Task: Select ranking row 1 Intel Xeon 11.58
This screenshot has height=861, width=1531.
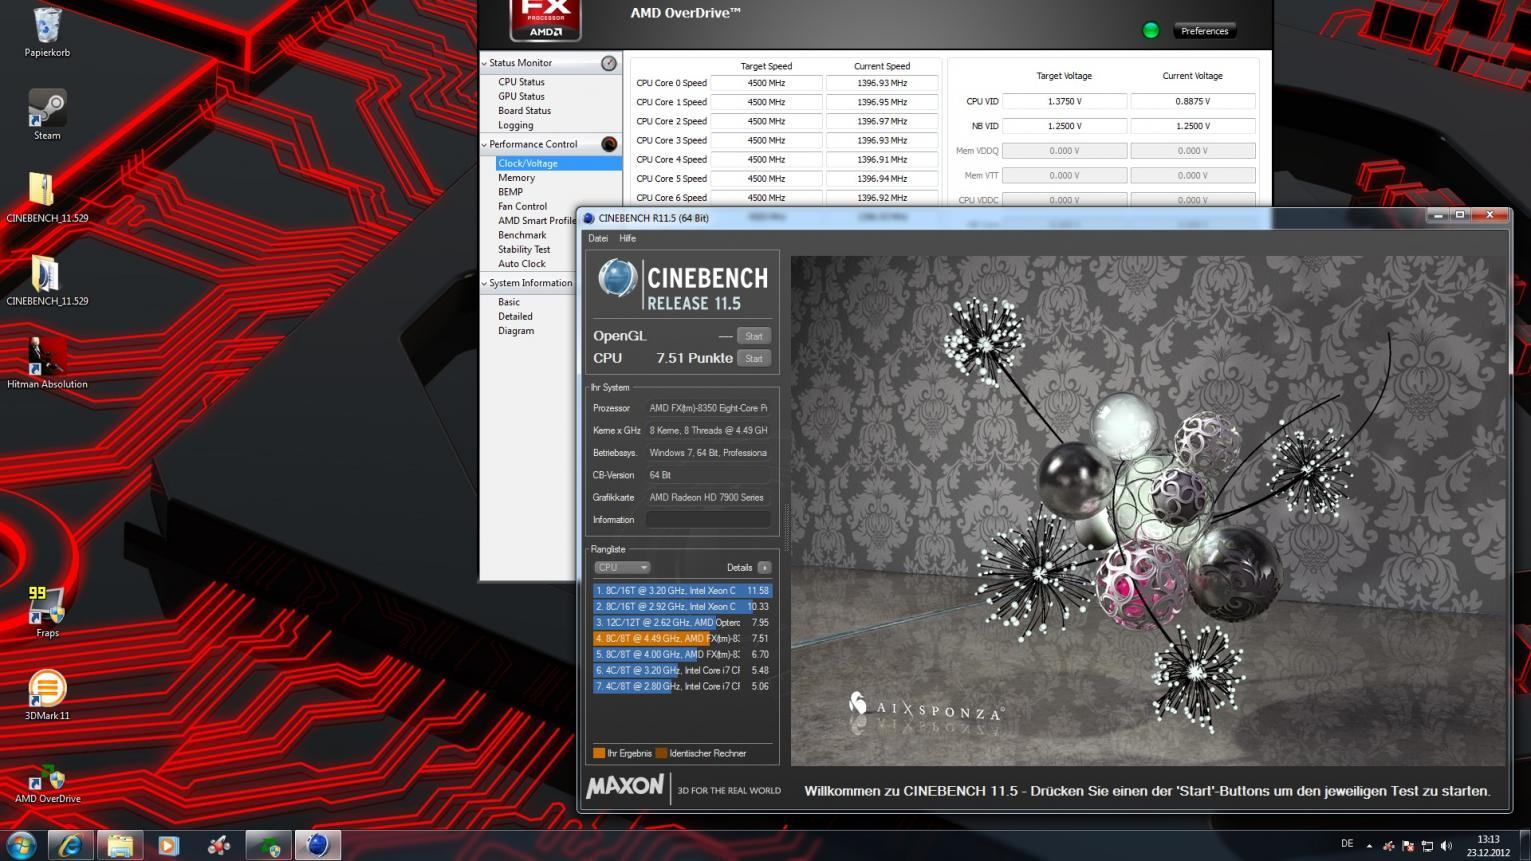Action: (682, 591)
